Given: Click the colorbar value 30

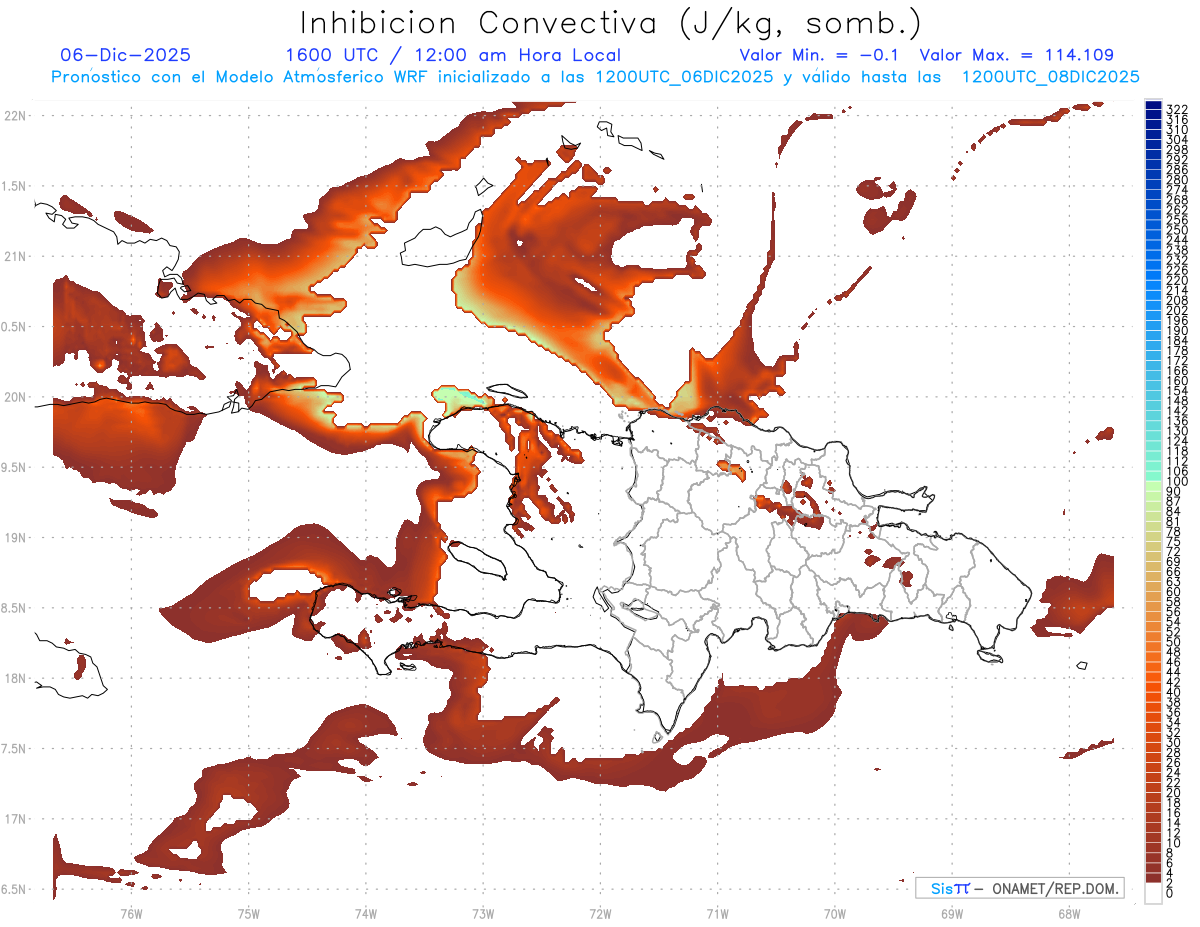Looking at the screenshot, I should point(1173,741).
